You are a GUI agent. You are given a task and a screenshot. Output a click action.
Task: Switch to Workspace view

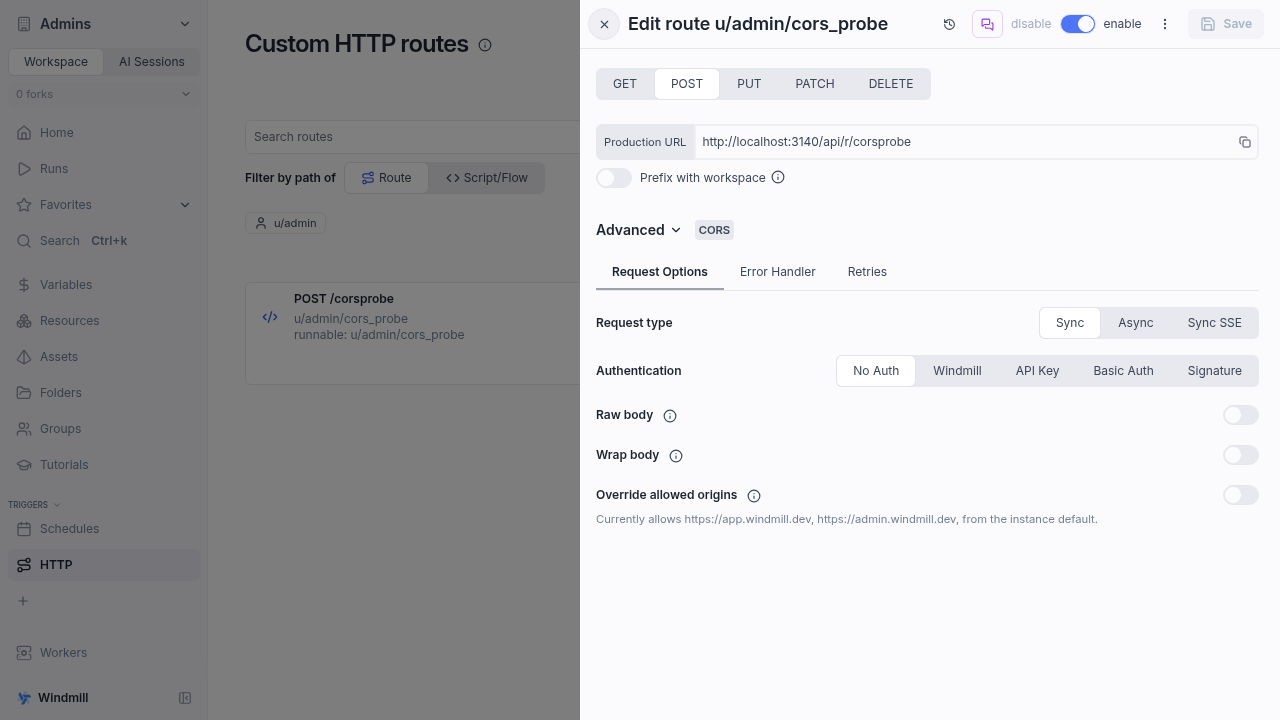(x=56, y=62)
